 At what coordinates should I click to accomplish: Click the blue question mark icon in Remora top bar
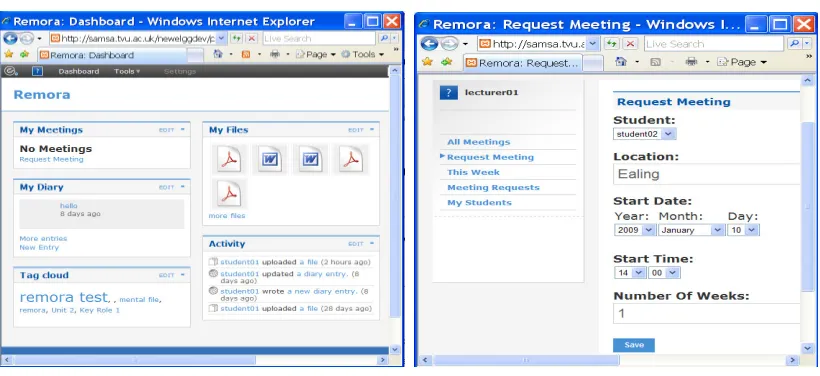(37, 71)
